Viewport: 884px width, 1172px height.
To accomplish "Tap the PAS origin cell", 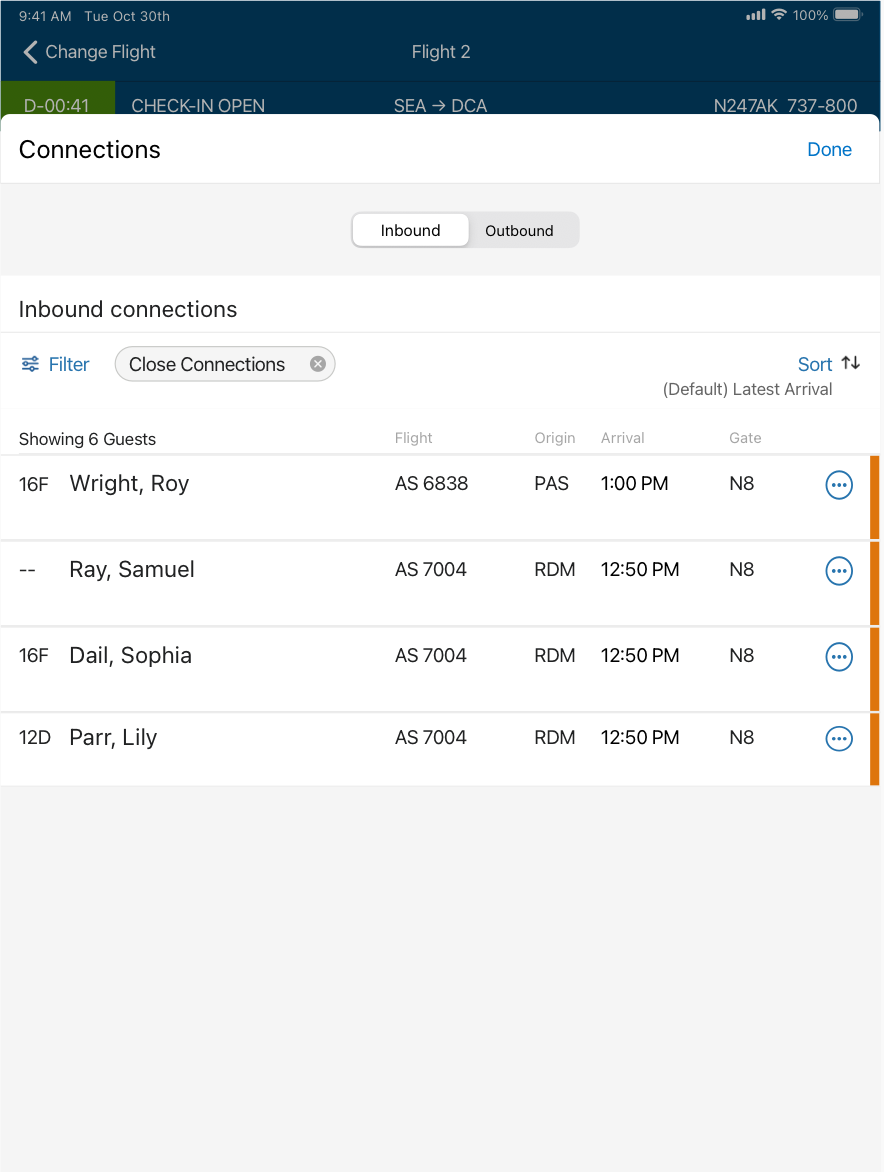I will (551, 484).
